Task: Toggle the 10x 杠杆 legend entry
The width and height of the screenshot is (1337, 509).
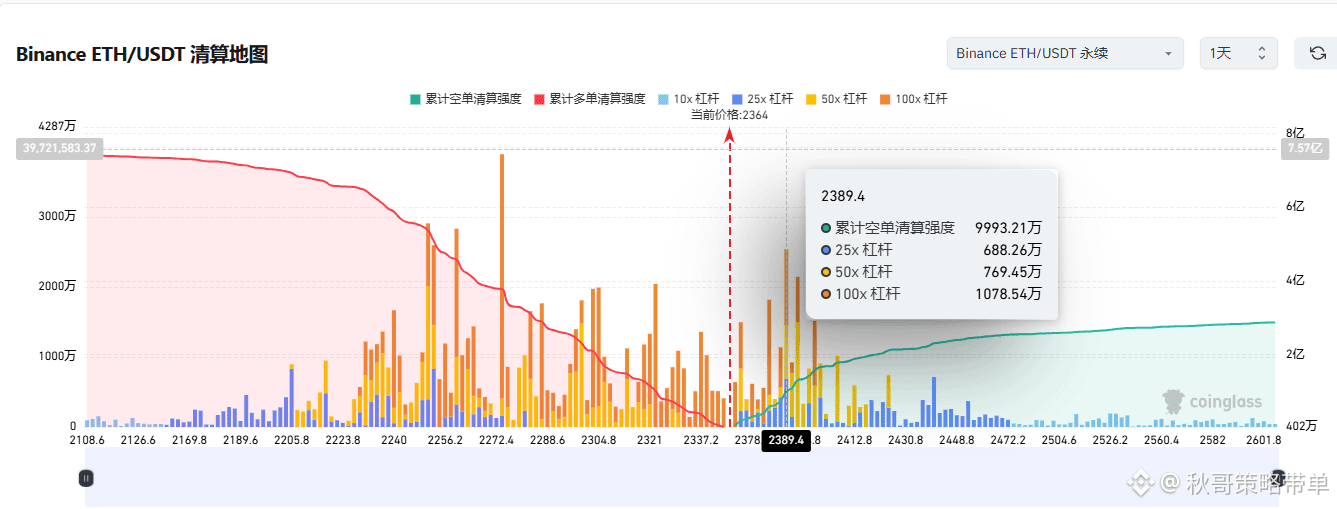Action: 688,99
